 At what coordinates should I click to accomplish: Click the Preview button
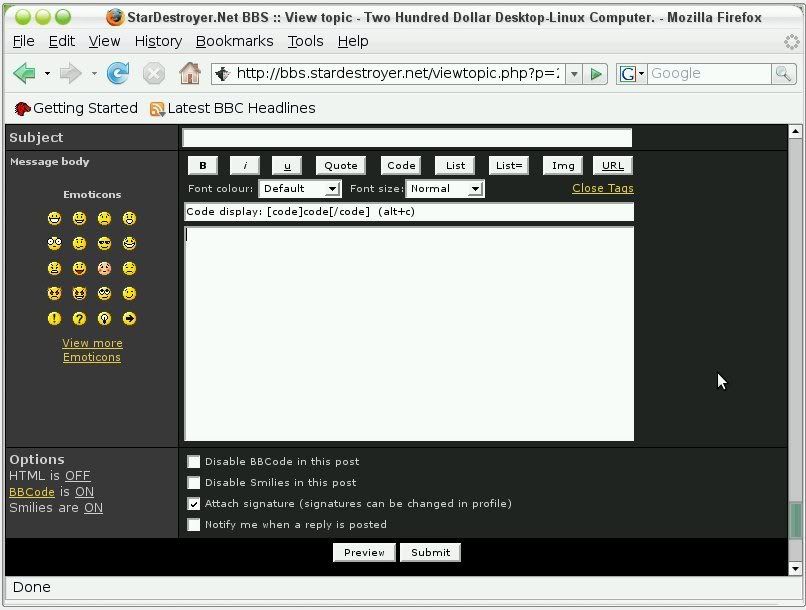[x=364, y=552]
